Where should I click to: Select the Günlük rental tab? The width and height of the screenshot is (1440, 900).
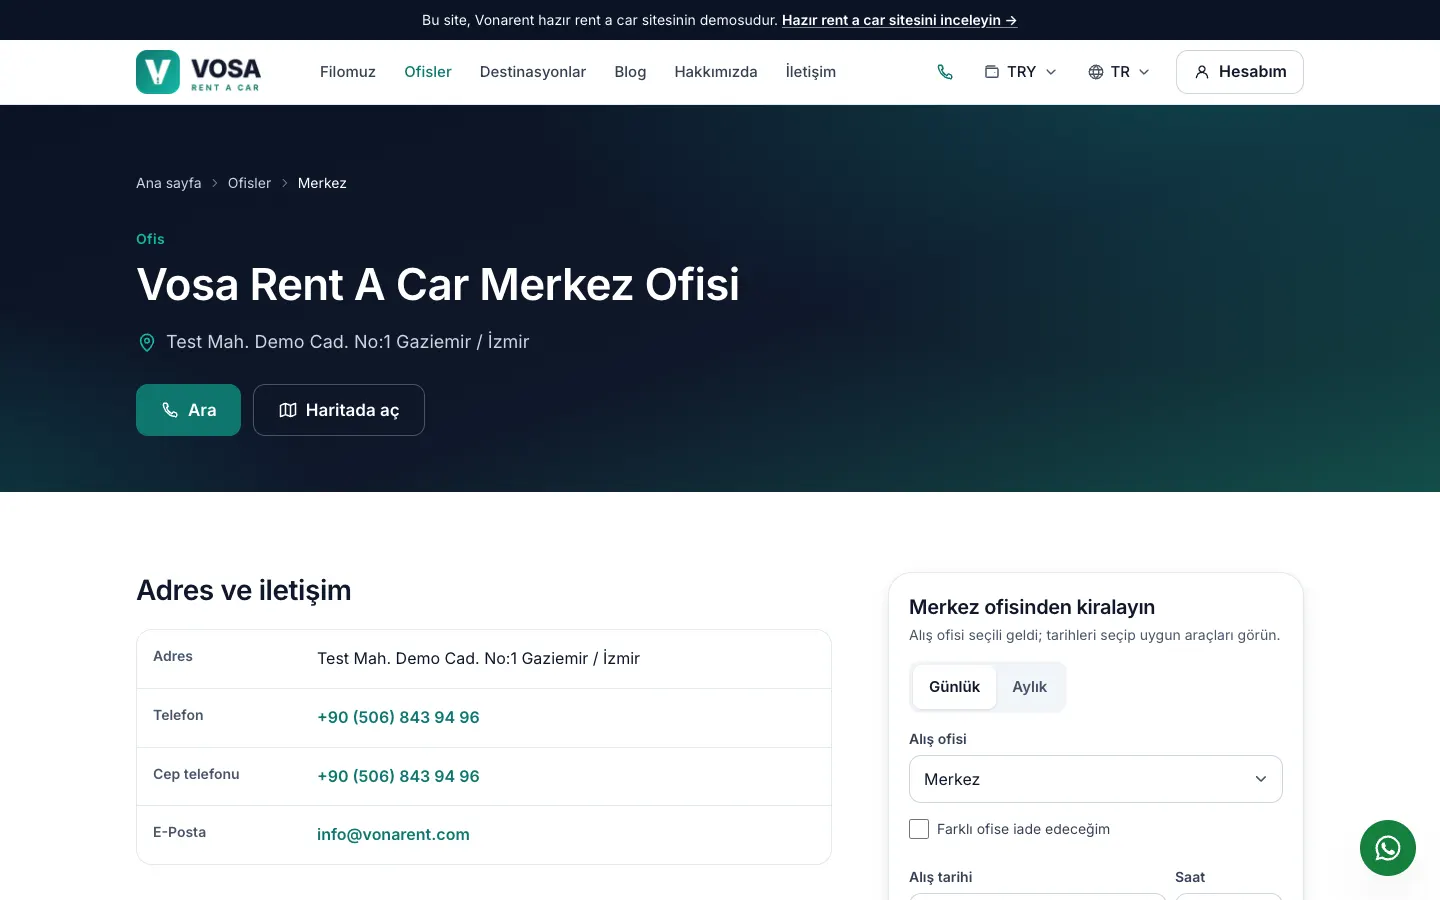[954, 687]
